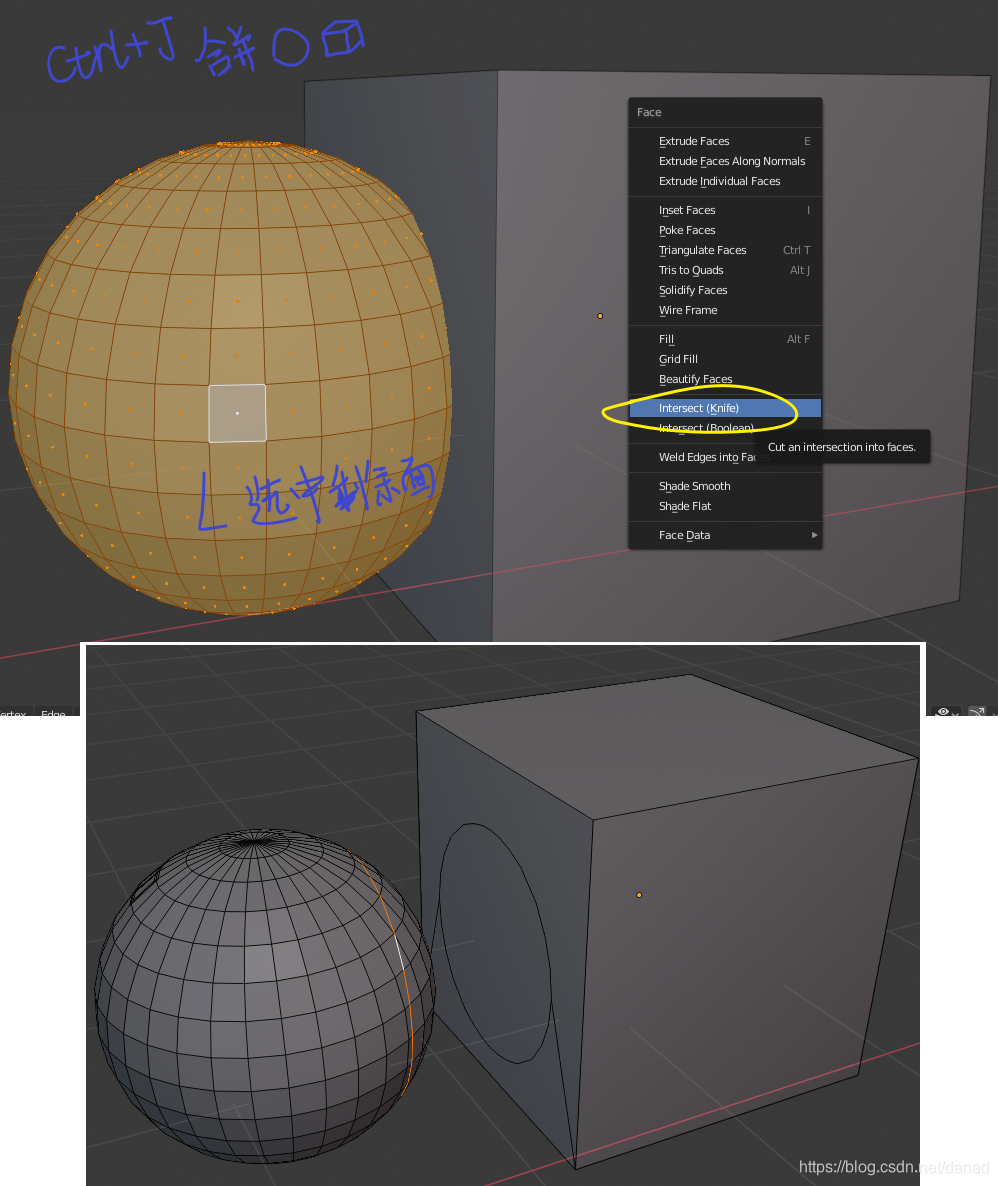Apply Wire Frame from Face menu
Screen dimensions: 998x1186
click(x=725, y=310)
